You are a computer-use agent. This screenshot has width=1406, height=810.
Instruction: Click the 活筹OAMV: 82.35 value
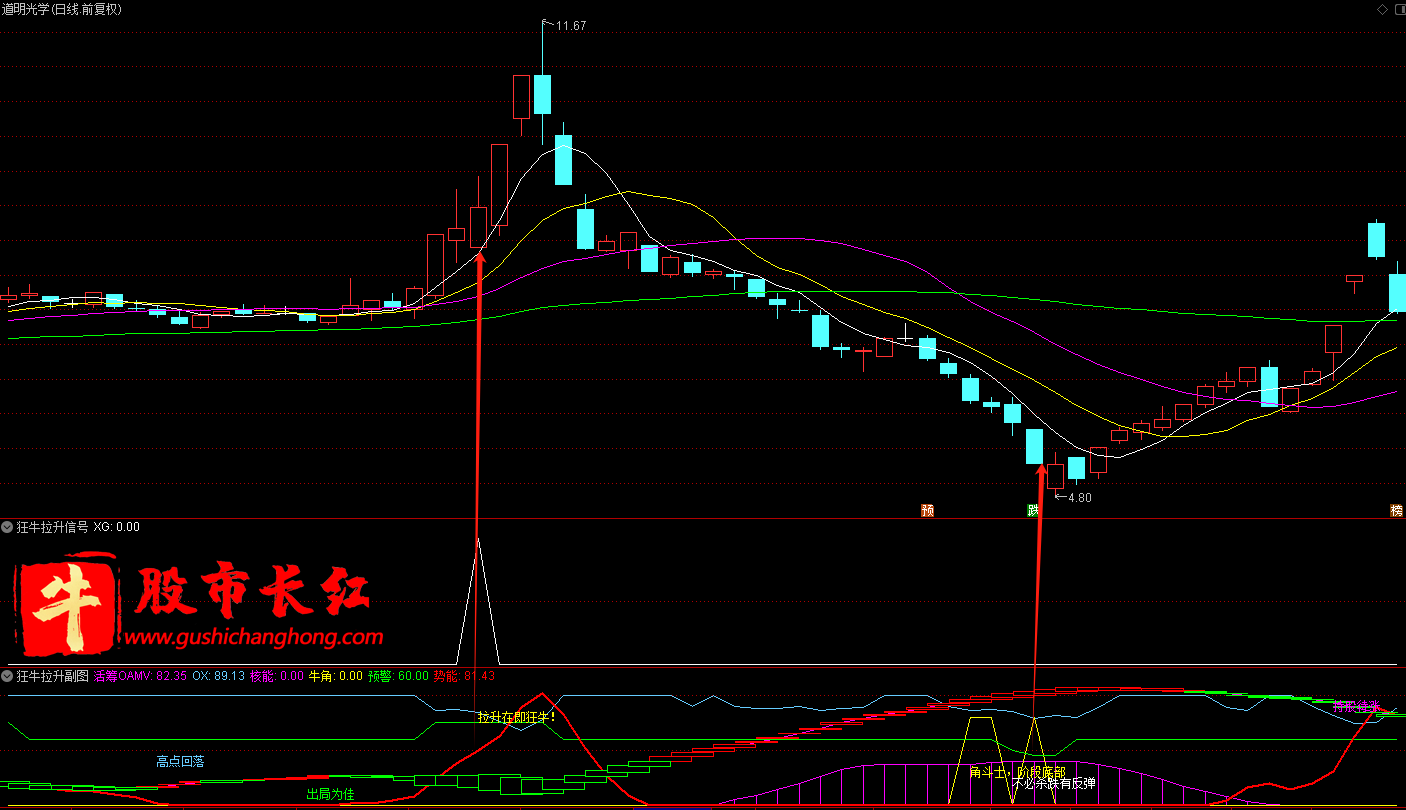(140, 676)
